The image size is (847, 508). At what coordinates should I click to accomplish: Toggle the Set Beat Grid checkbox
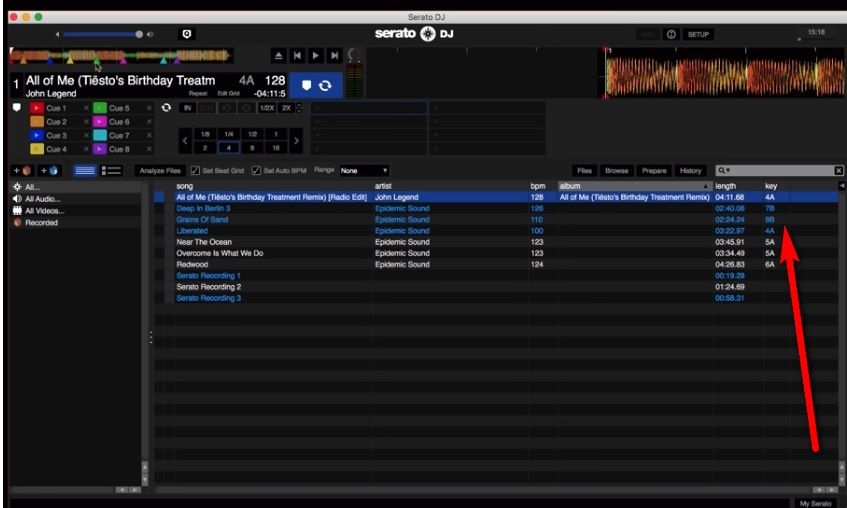click(x=196, y=171)
